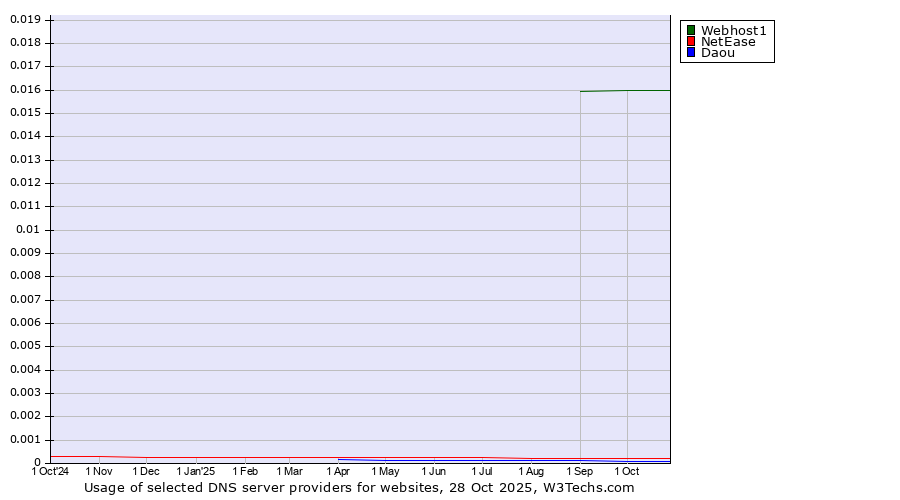Viewport: 900px width, 500px height.
Task: Select the Webhost1 legend label
Action: click(x=733, y=30)
